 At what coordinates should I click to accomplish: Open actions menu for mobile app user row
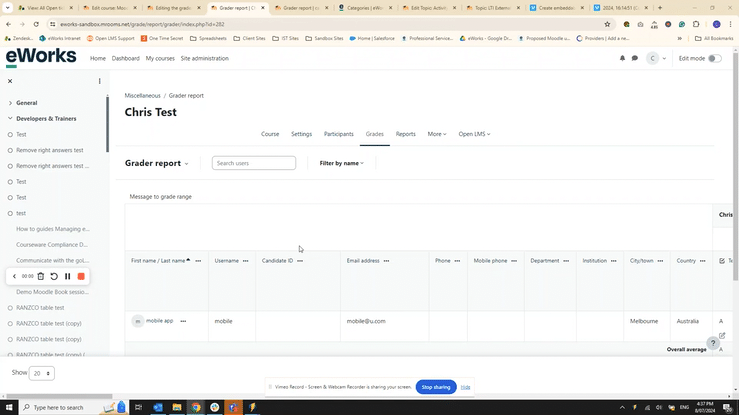[183, 321]
